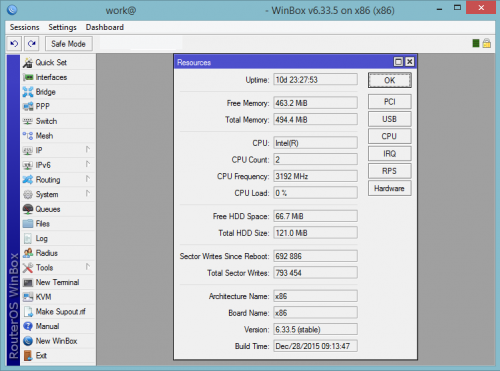Click the IP menu icon
The image size is (500, 371).
(x=28, y=151)
